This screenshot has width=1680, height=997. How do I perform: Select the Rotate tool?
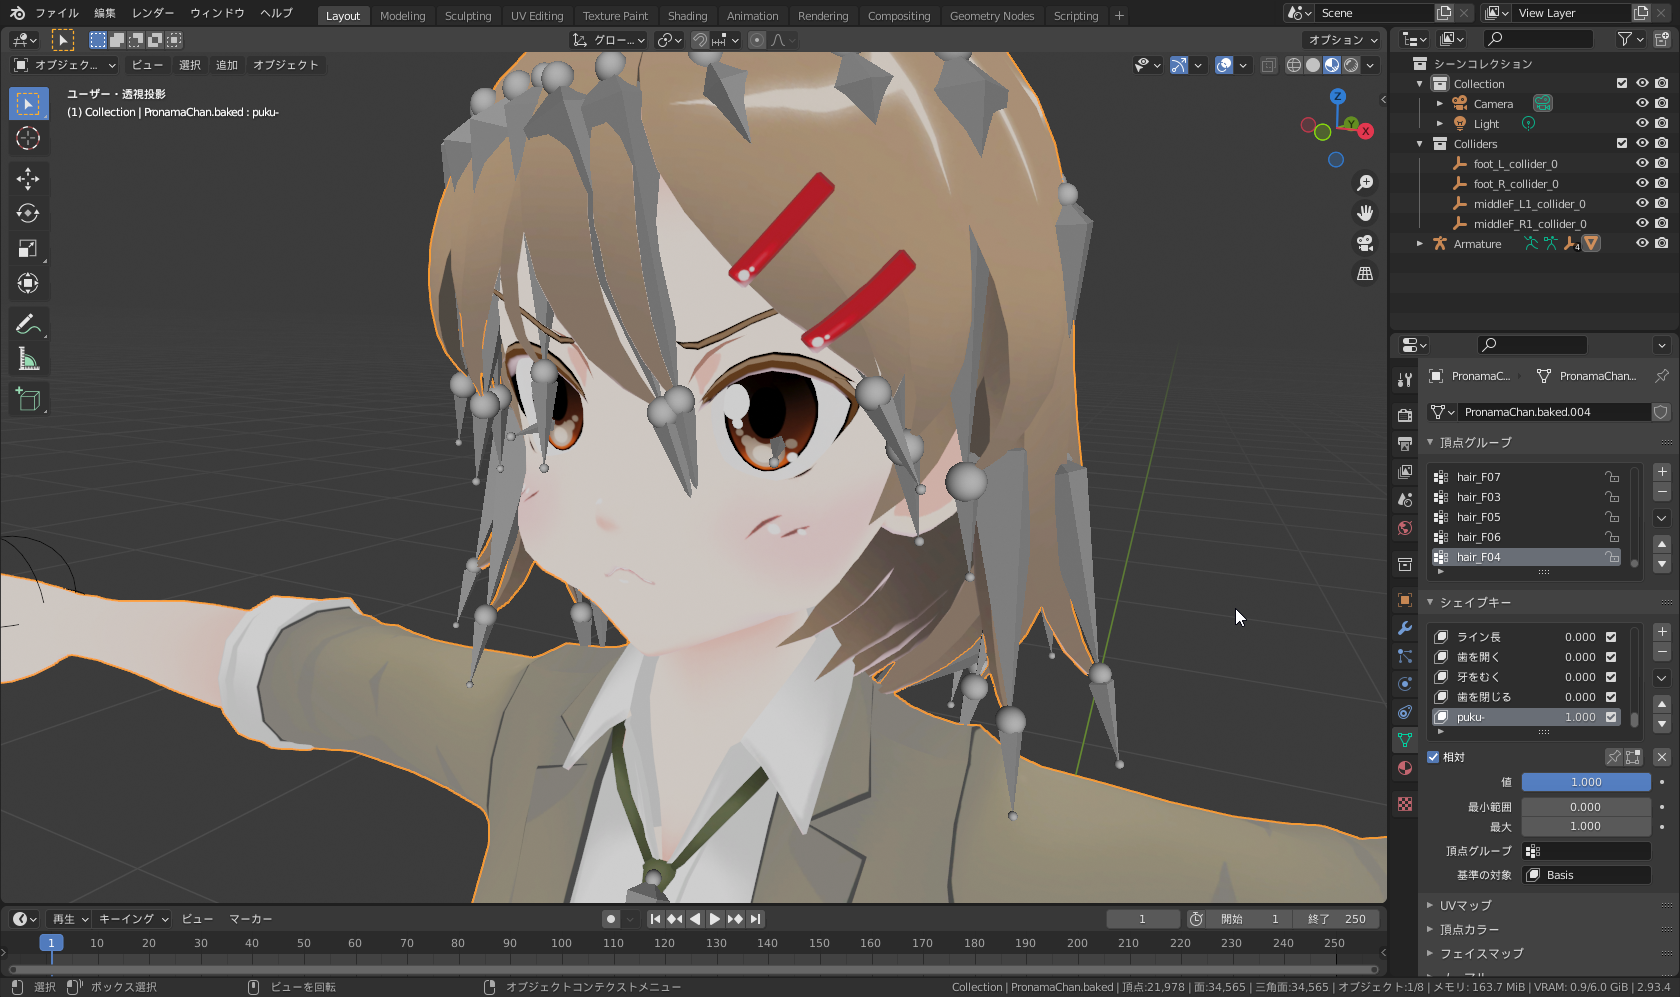(28, 213)
